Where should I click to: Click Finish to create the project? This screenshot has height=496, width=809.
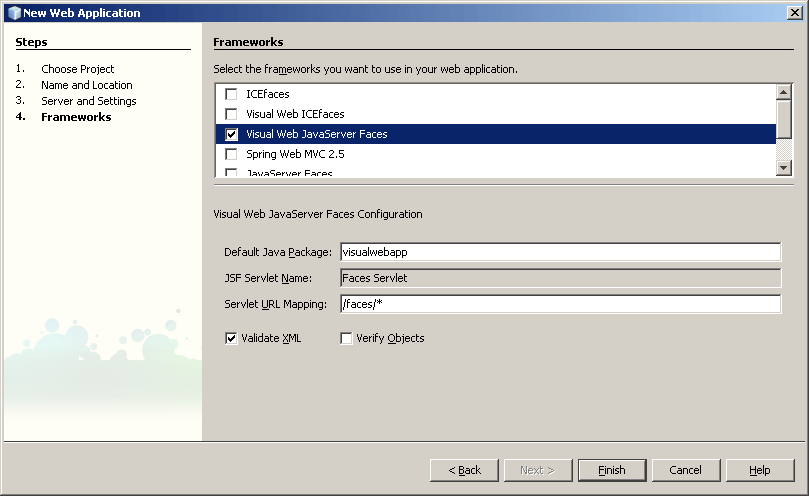[612, 470]
